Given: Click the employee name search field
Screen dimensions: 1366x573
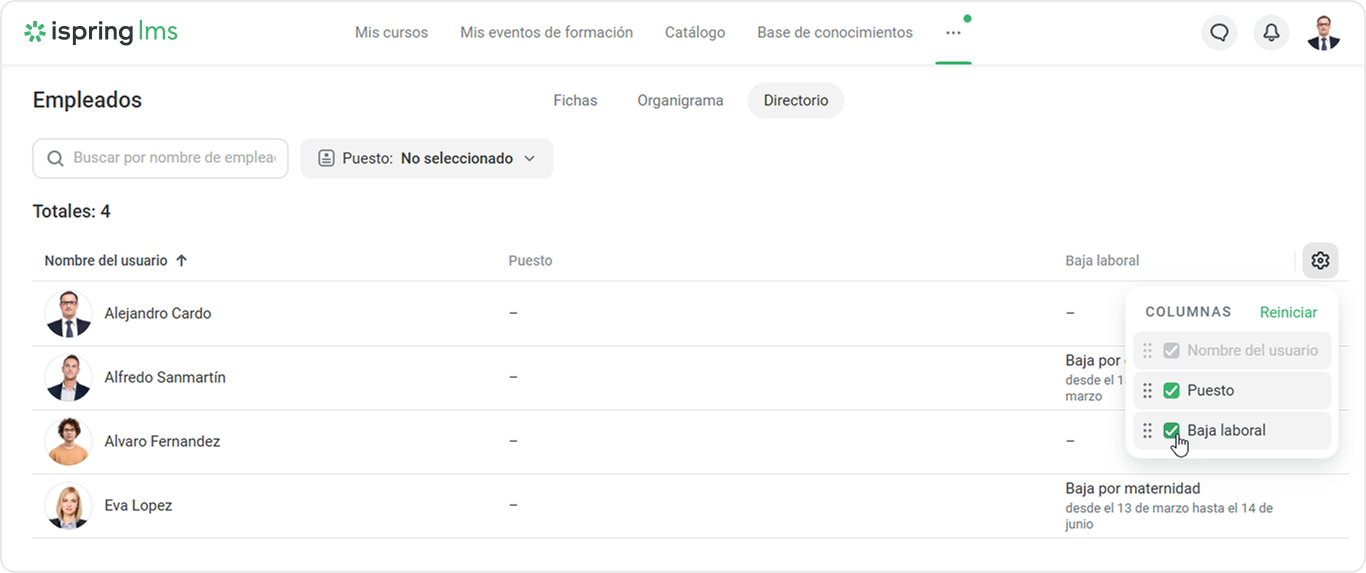Looking at the screenshot, I should pyautogui.click(x=173, y=159).
